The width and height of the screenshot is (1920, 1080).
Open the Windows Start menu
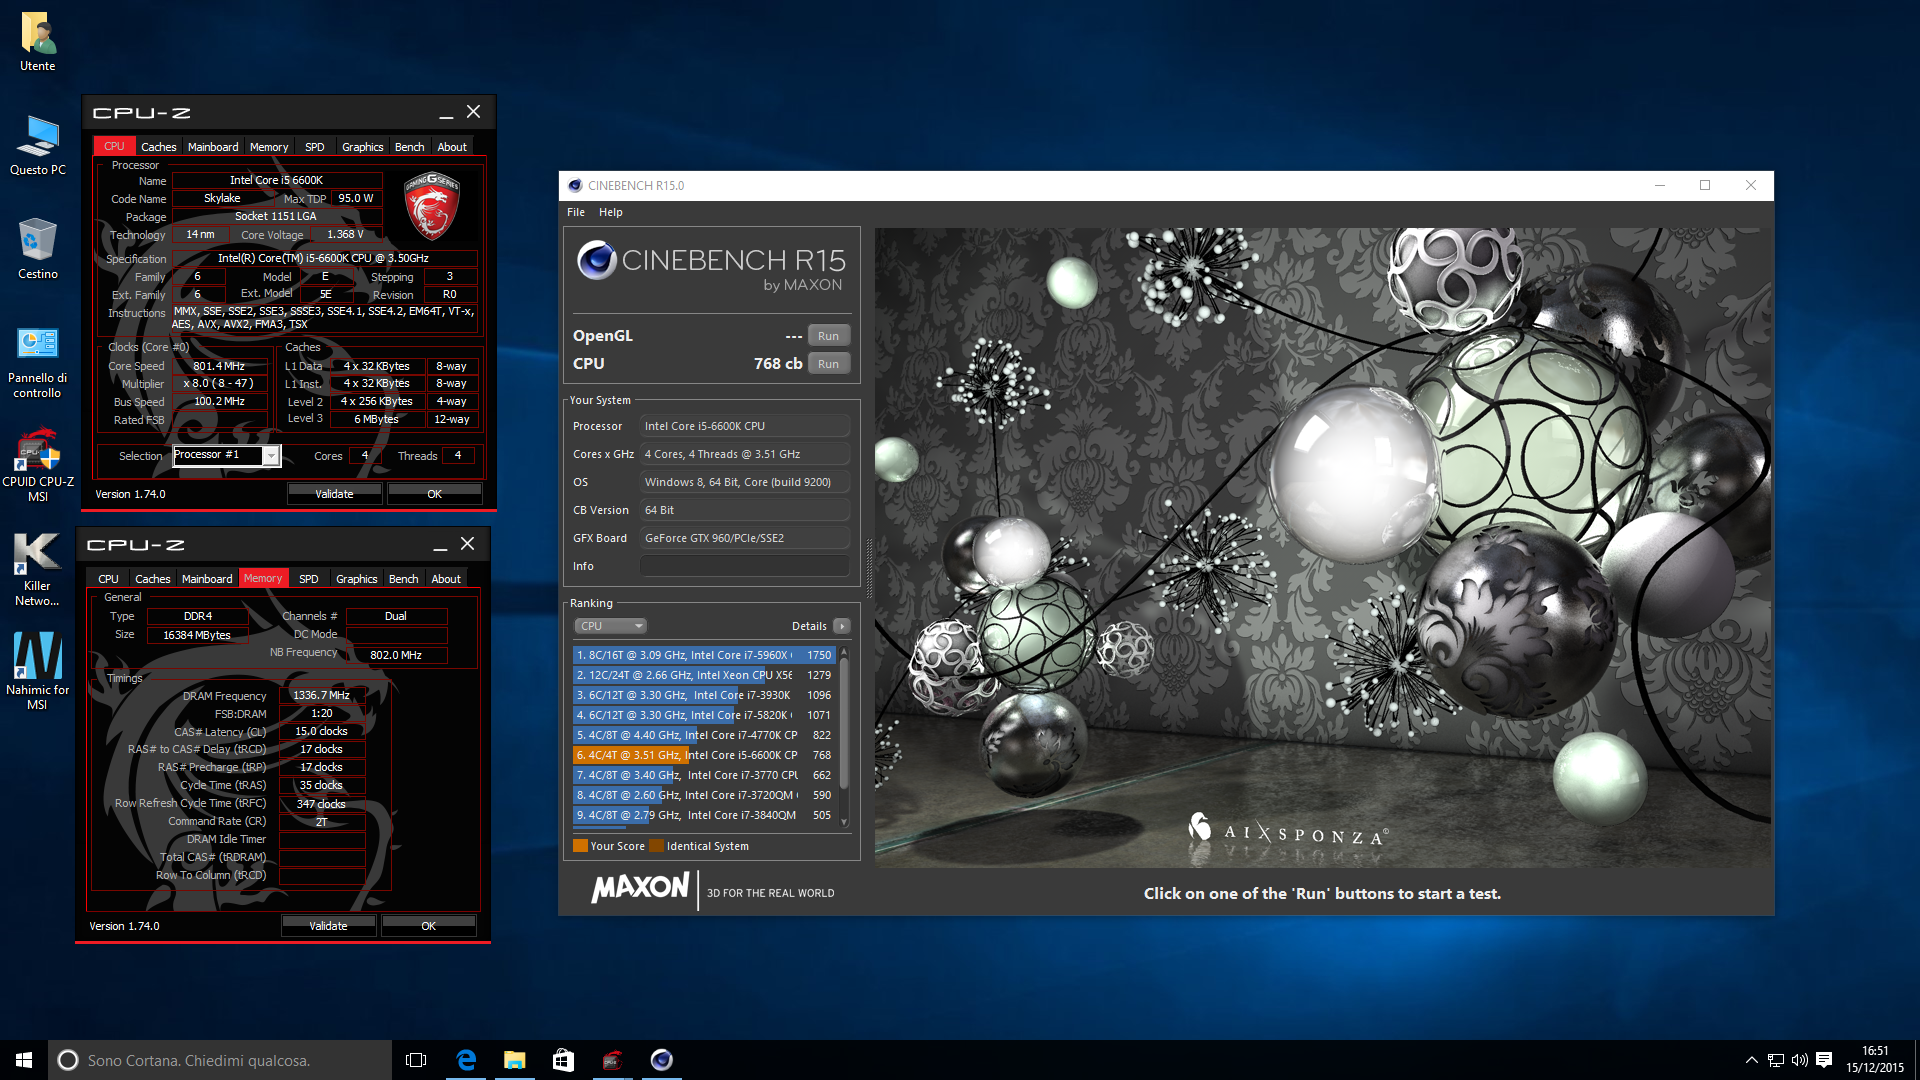24,1060
